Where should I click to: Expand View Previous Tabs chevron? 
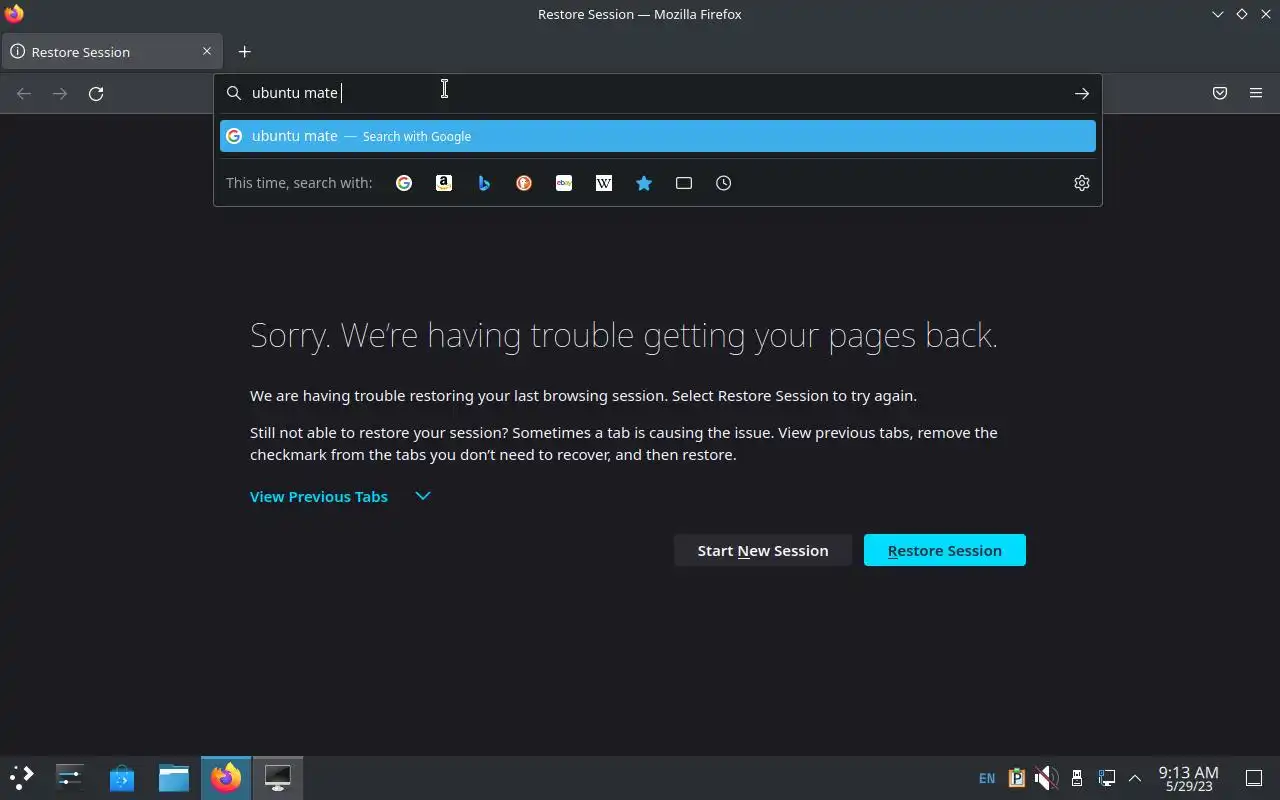click(423, 496)
